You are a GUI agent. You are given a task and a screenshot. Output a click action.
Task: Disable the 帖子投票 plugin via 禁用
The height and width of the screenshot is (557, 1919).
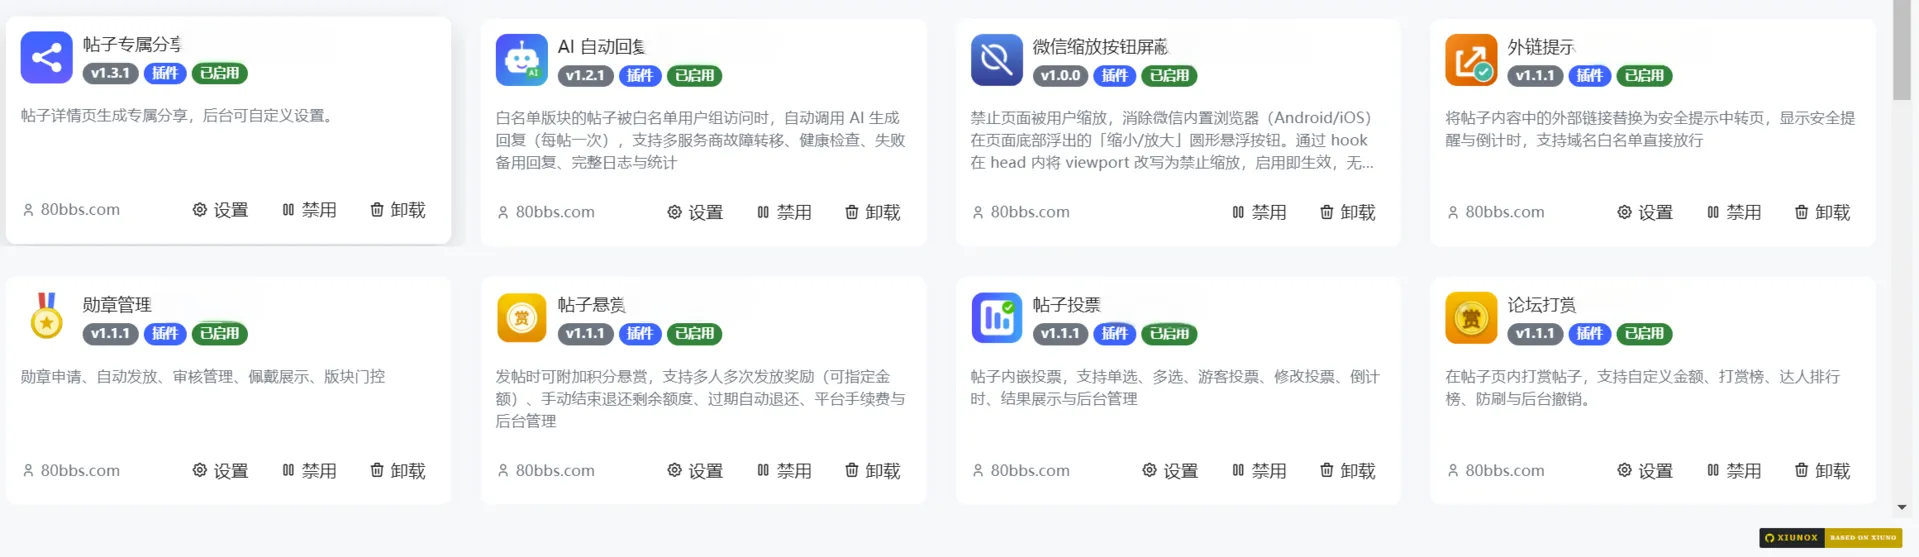1259,470
